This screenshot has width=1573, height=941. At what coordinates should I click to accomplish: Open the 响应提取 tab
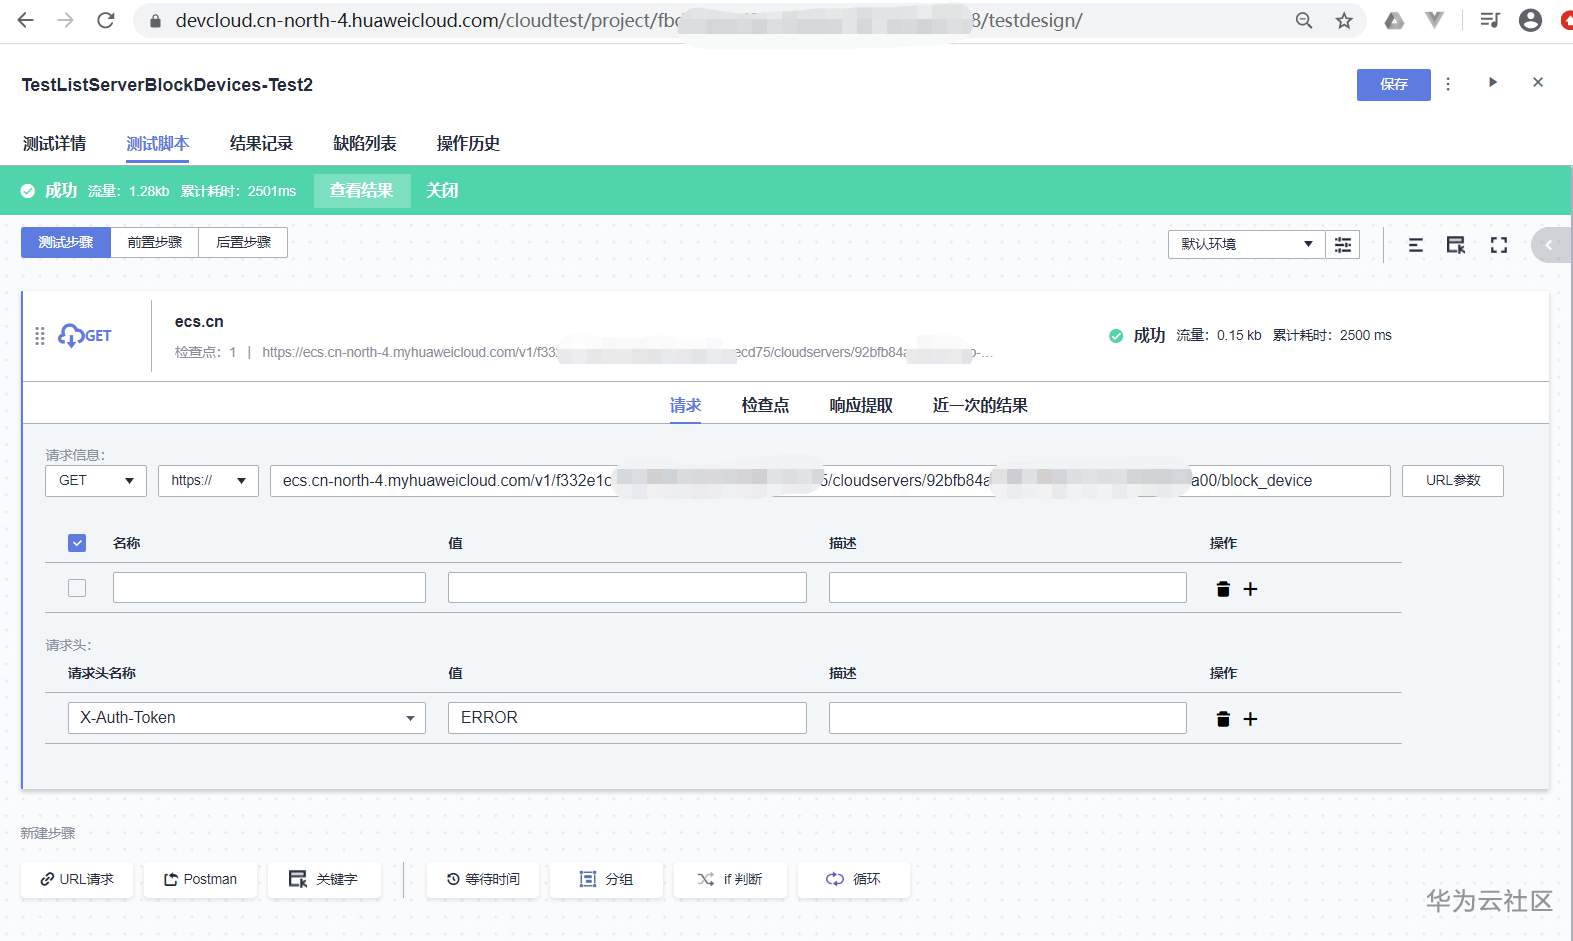pyautogui.click(x=861, y=406)
